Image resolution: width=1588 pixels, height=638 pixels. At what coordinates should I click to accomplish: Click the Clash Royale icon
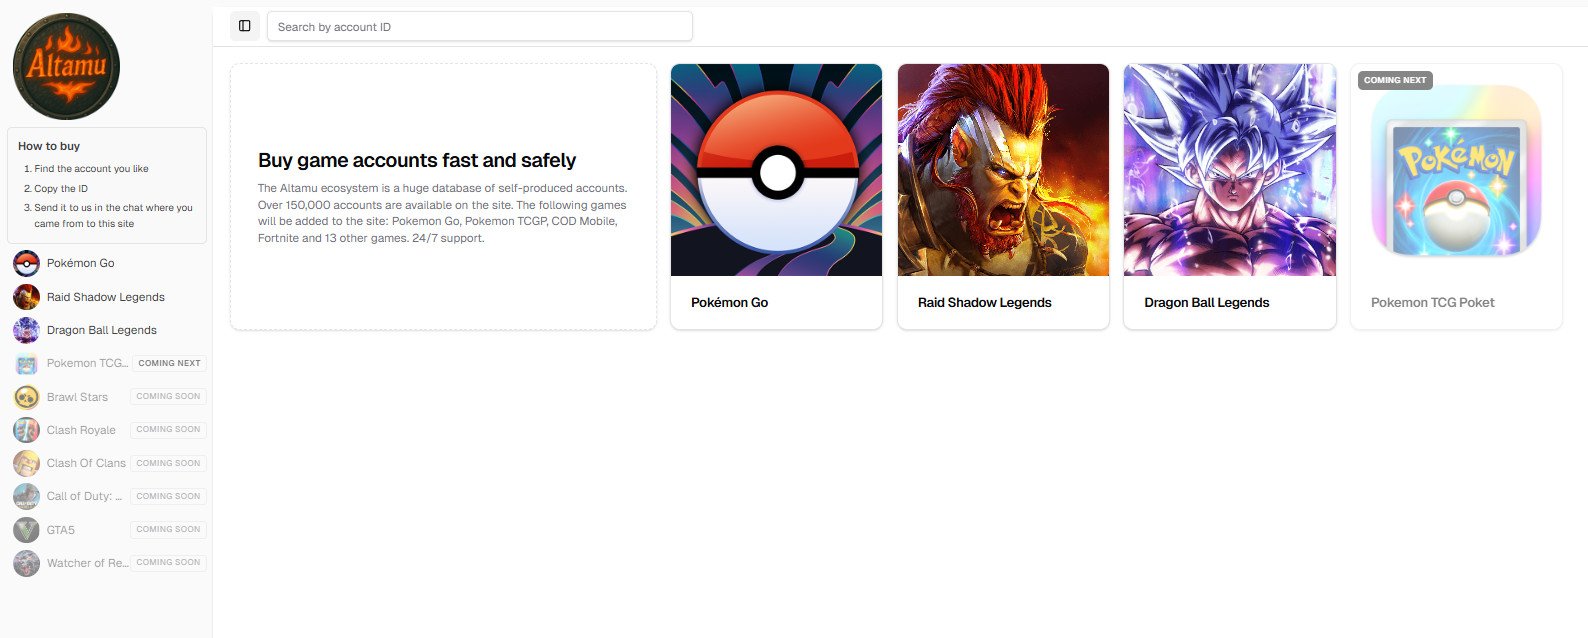point(26,430)
